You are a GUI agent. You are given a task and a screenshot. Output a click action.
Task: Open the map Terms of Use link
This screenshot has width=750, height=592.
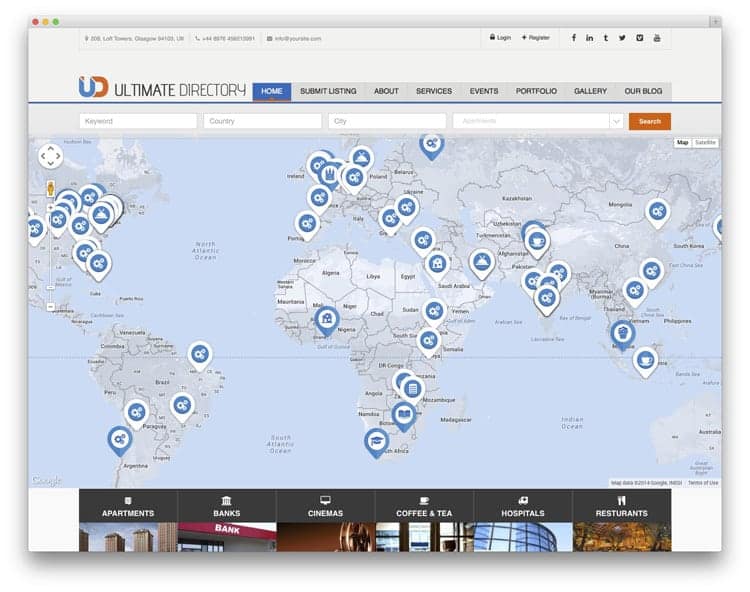(x=703, y=483)
